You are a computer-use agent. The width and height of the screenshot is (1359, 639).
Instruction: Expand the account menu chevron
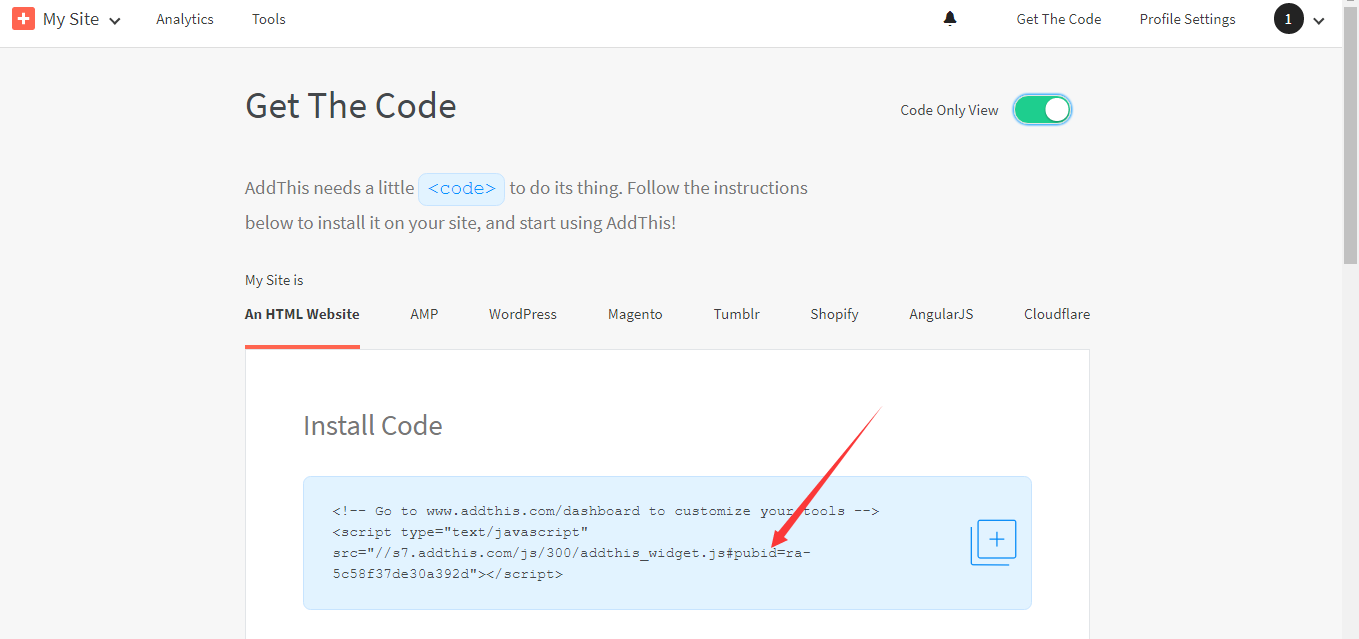coord(1319,20)
